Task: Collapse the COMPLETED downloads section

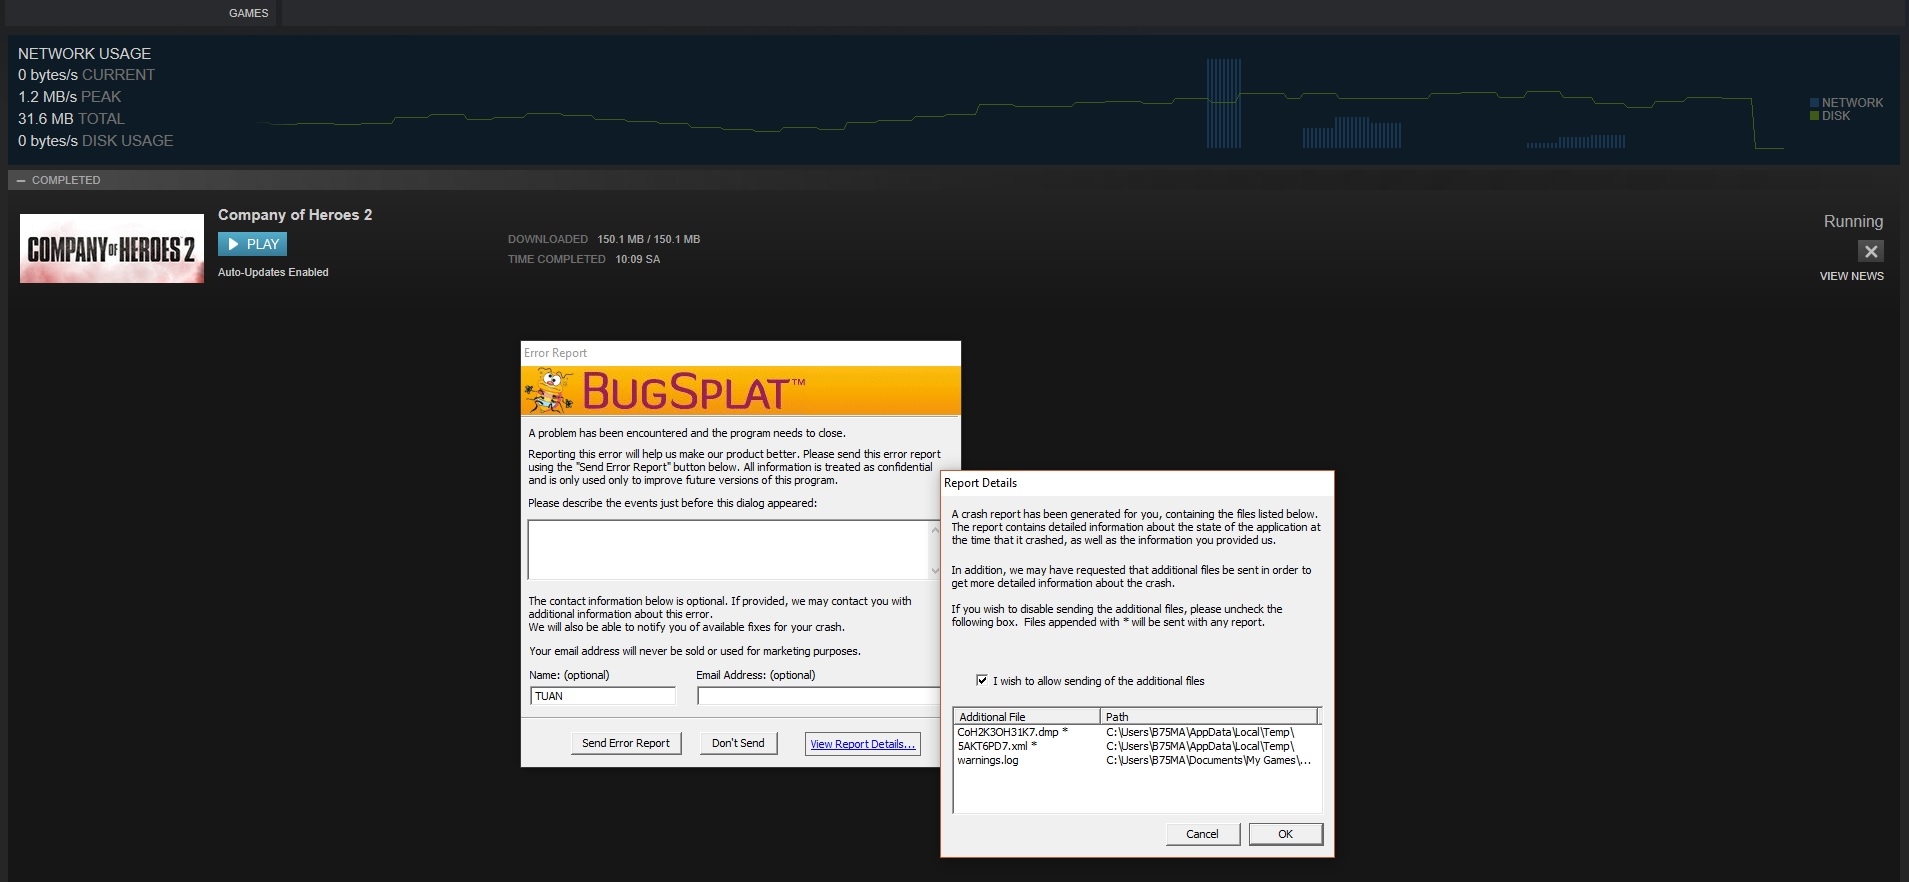Action: coord(21,180)
